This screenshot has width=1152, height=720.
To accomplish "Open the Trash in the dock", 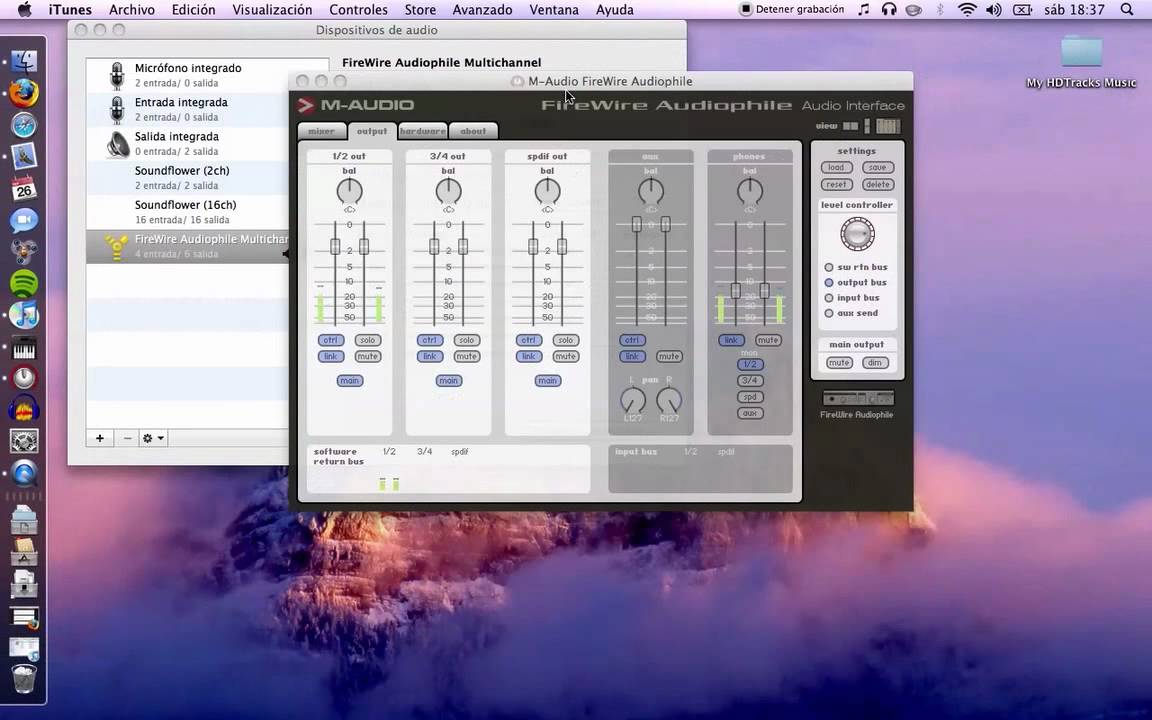I will pyautogui.click(x=24, y=678).
